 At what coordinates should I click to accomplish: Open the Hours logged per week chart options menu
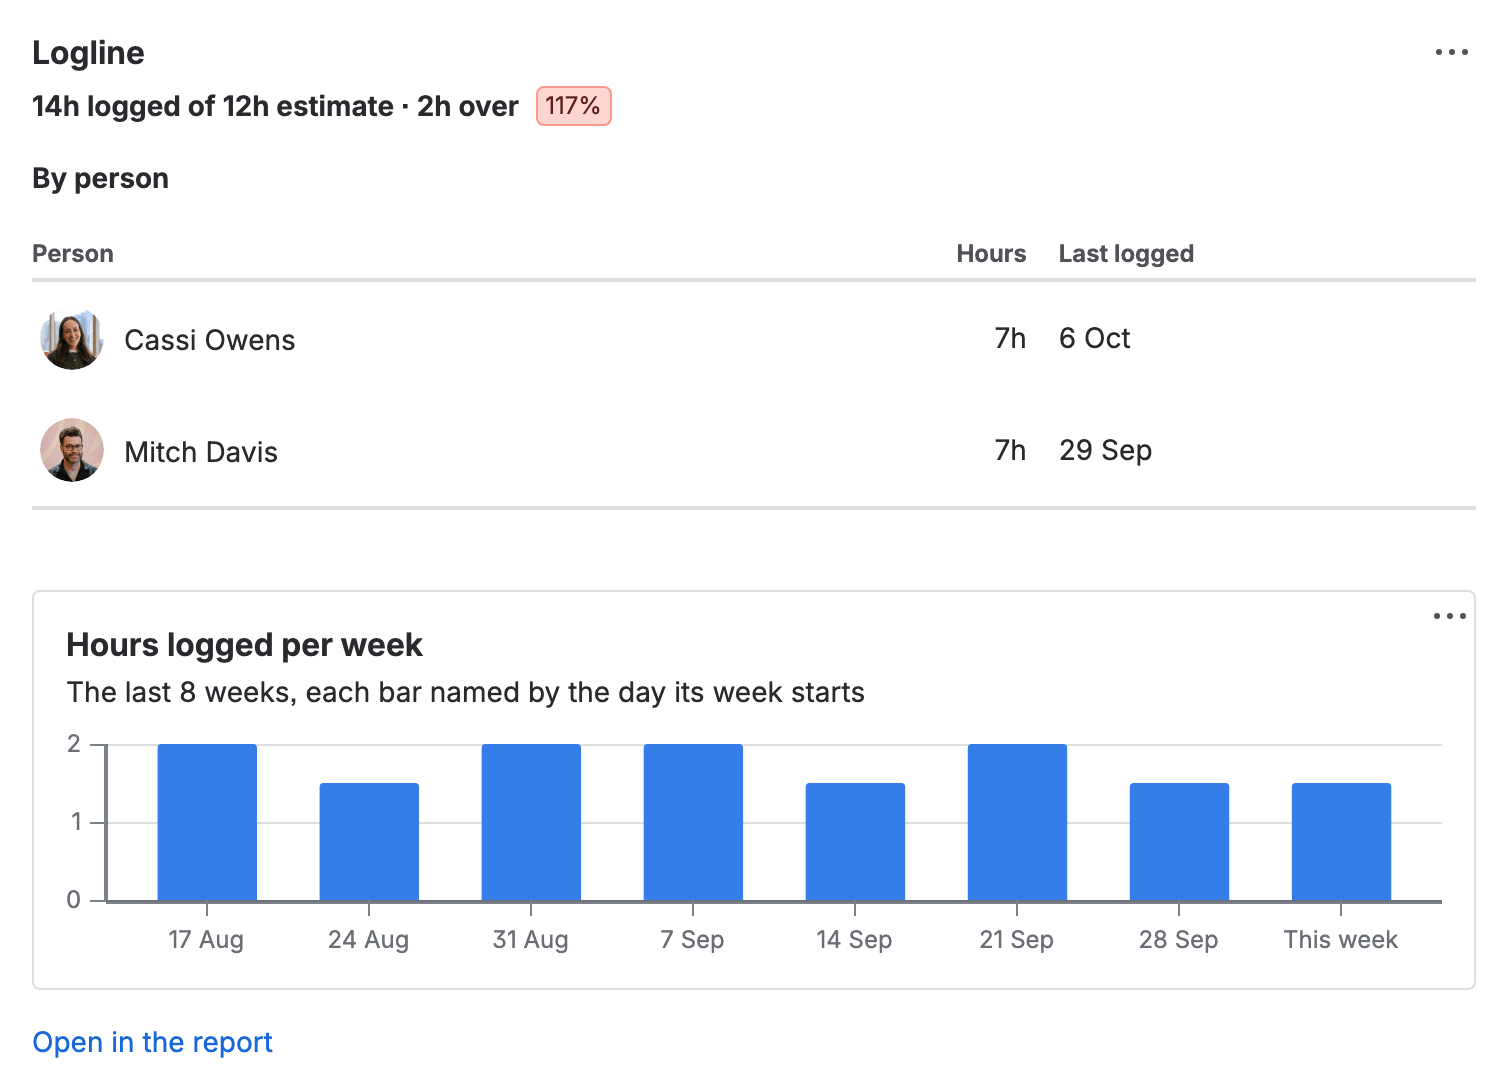pyautogui.click(x=1449, y=616)
